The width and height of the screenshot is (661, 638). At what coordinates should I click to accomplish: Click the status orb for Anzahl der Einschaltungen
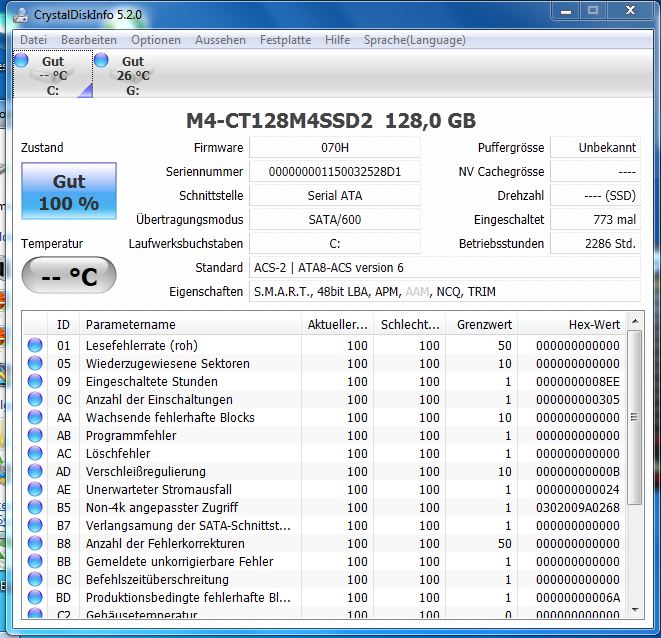click(35, 399)
